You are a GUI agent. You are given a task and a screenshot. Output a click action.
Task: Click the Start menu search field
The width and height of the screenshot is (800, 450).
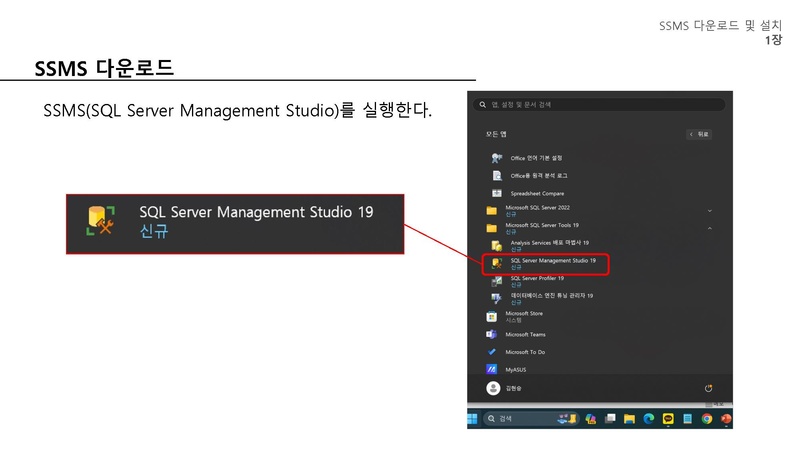(600, 104)
